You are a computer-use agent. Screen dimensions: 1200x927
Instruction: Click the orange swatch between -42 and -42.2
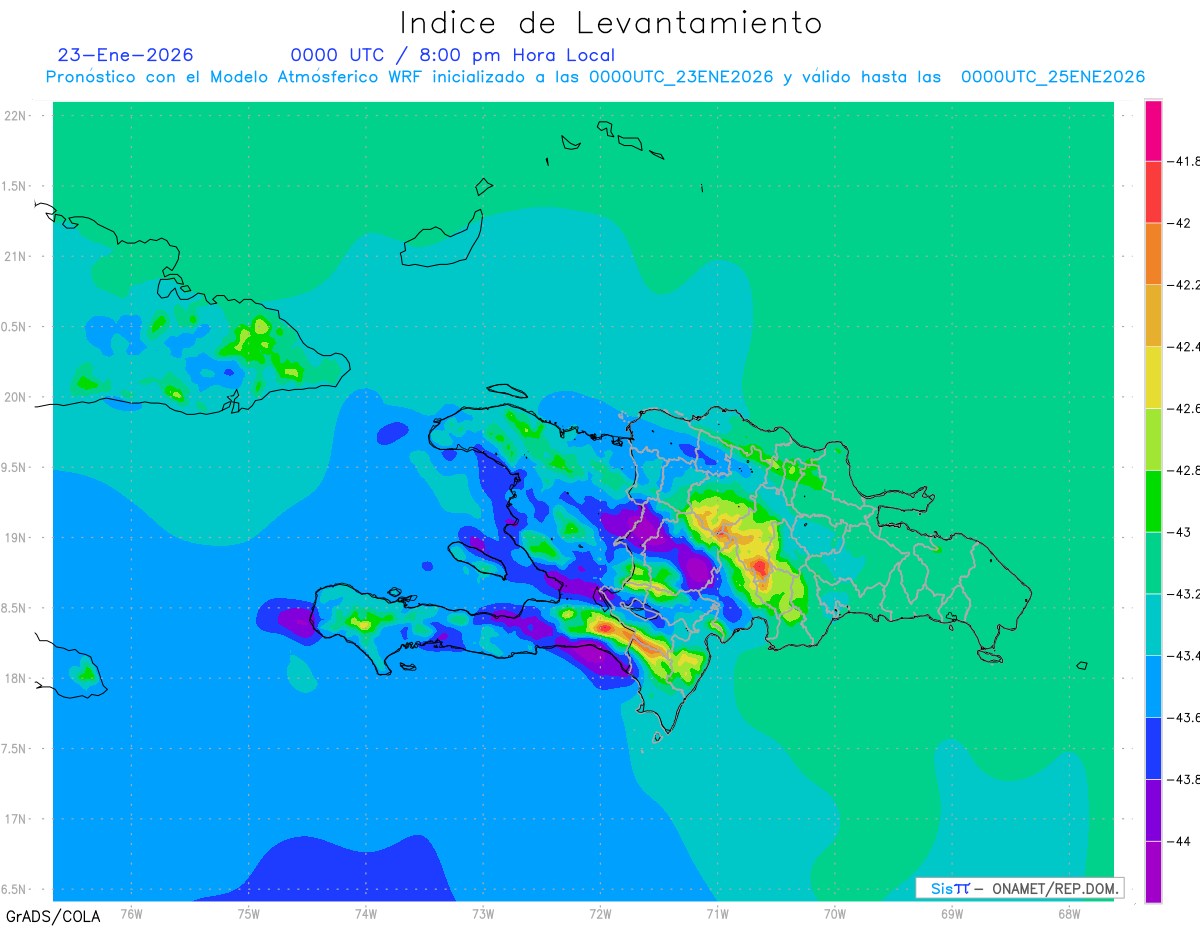(1153, 254)
